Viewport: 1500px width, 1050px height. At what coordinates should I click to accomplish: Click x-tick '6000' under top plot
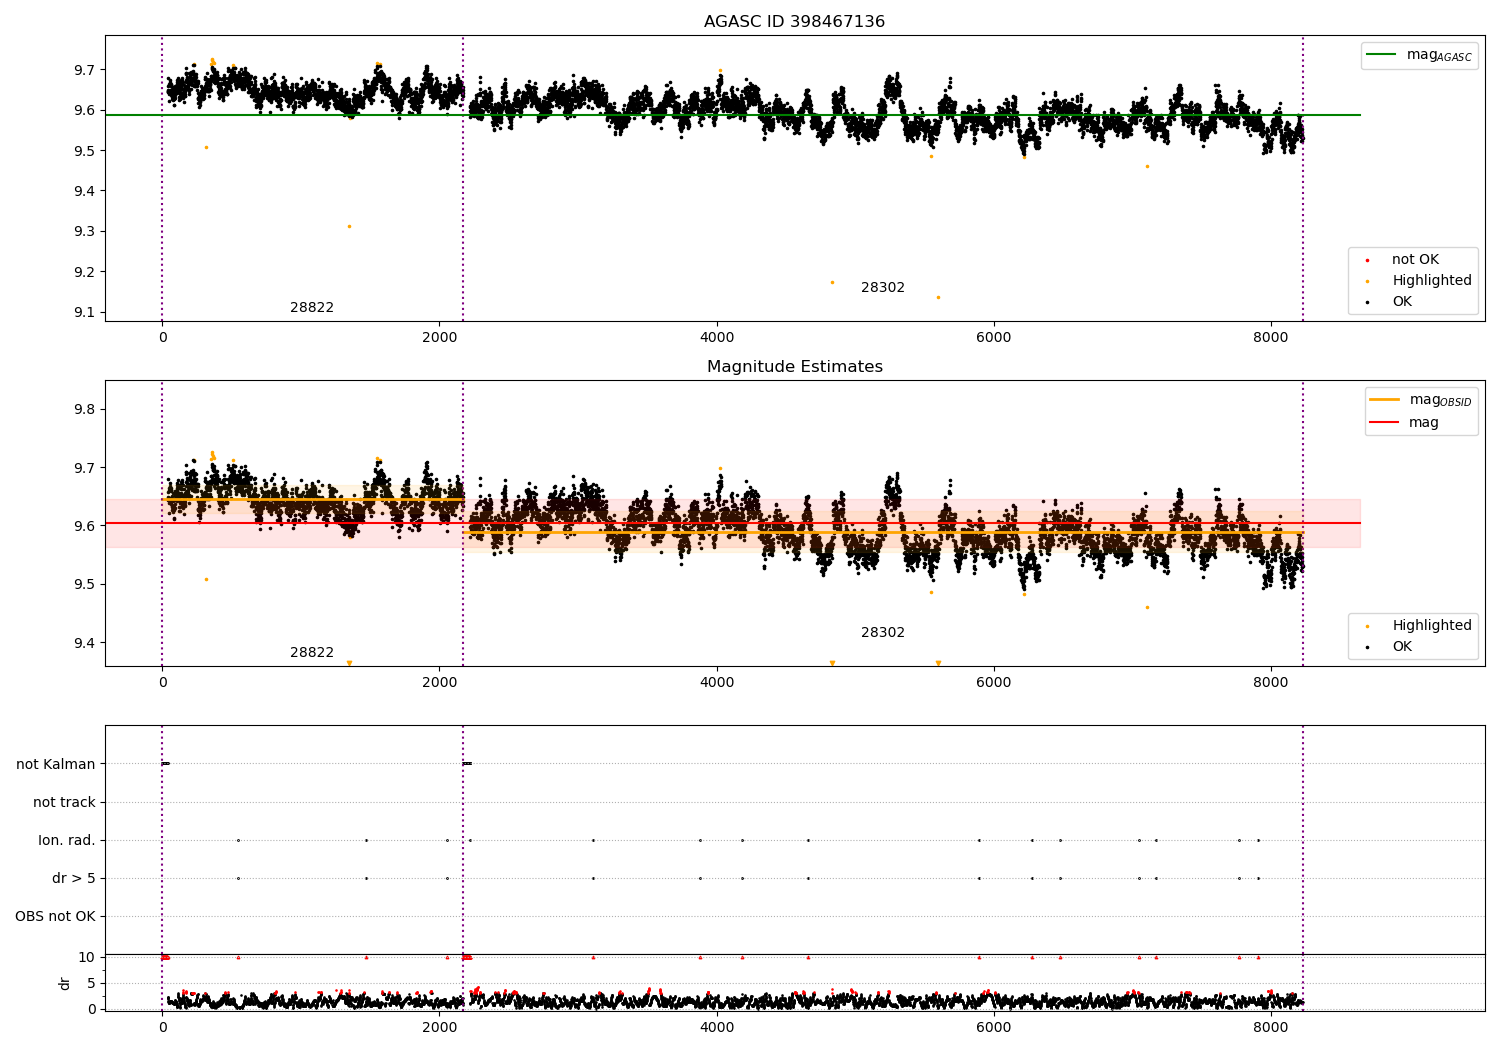[x=994, y=338]
